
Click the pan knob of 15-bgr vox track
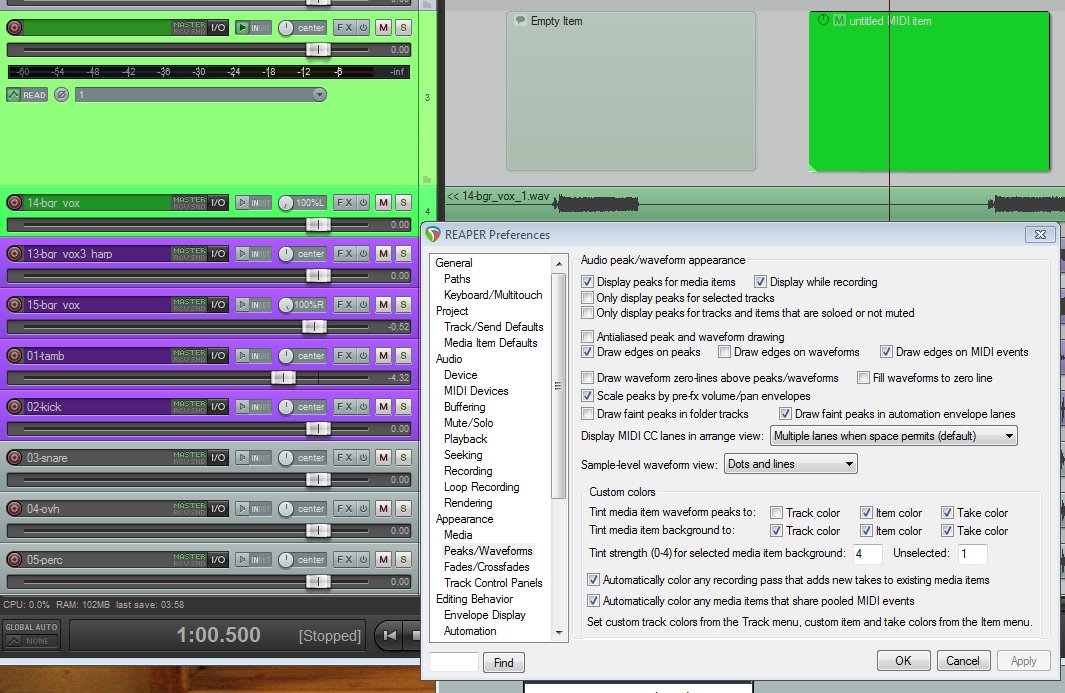coord(286,304)
